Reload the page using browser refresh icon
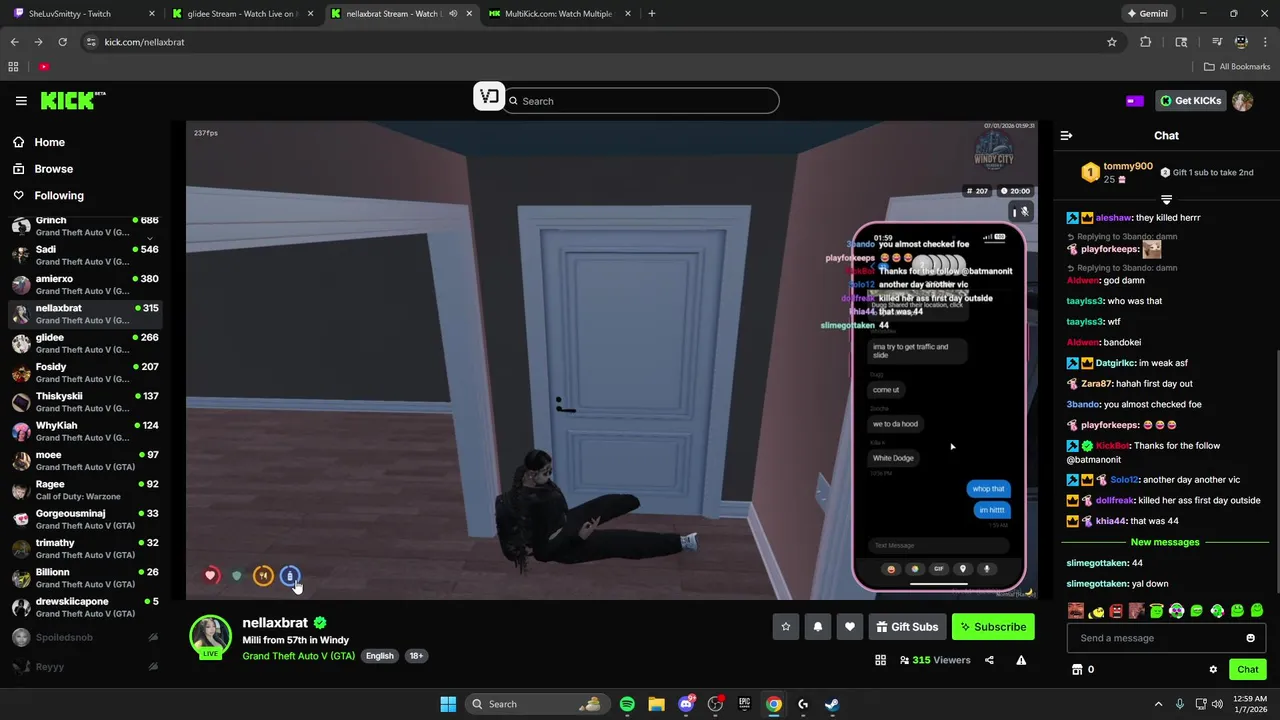Image resolution: width=1280 pixels, height=720 pixels. click(x=62, y=42)
